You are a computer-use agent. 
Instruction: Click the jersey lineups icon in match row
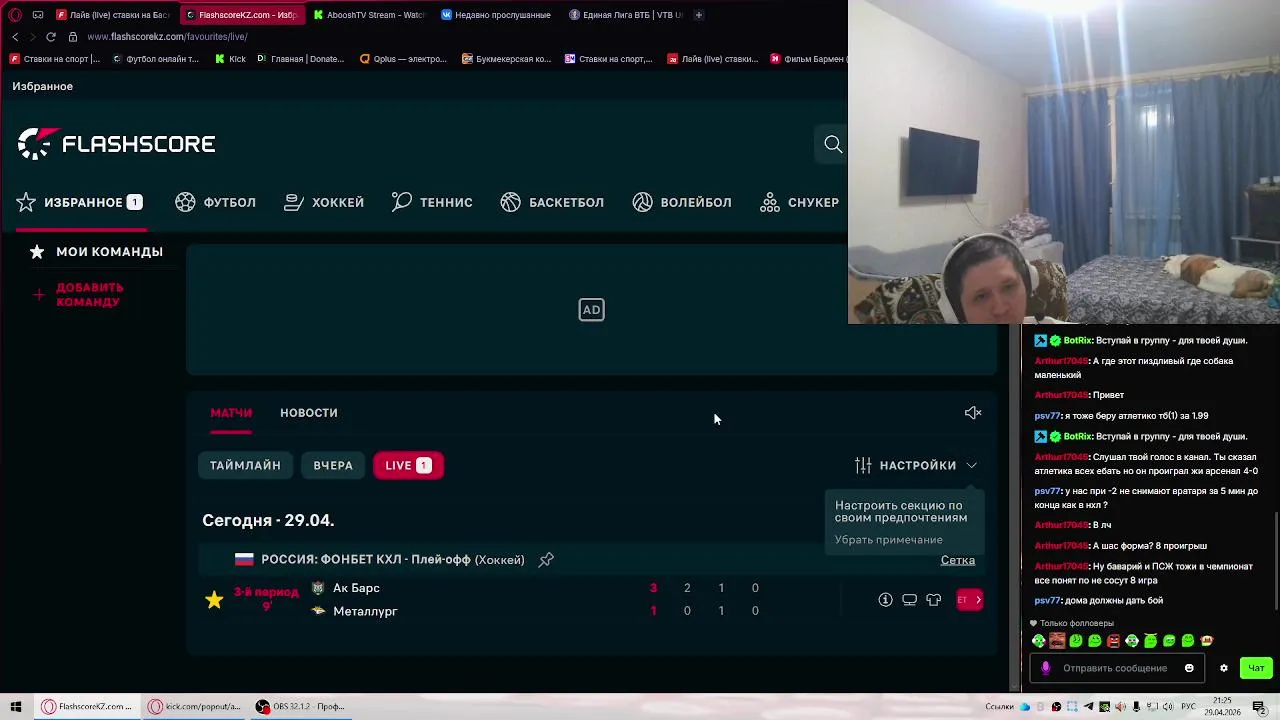tap(933, 600)
